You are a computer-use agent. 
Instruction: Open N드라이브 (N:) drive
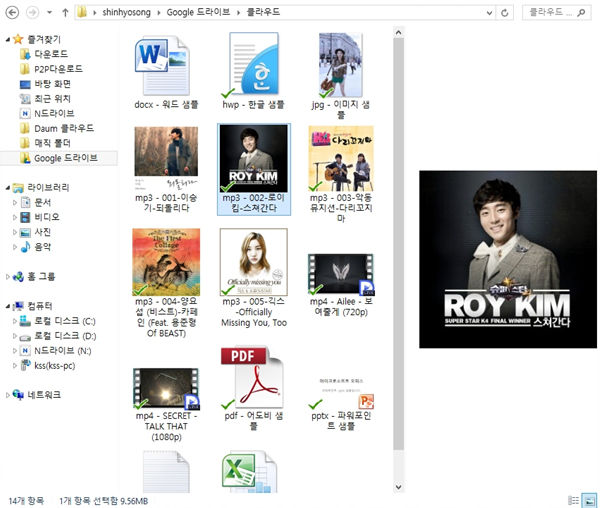point(63,351)
